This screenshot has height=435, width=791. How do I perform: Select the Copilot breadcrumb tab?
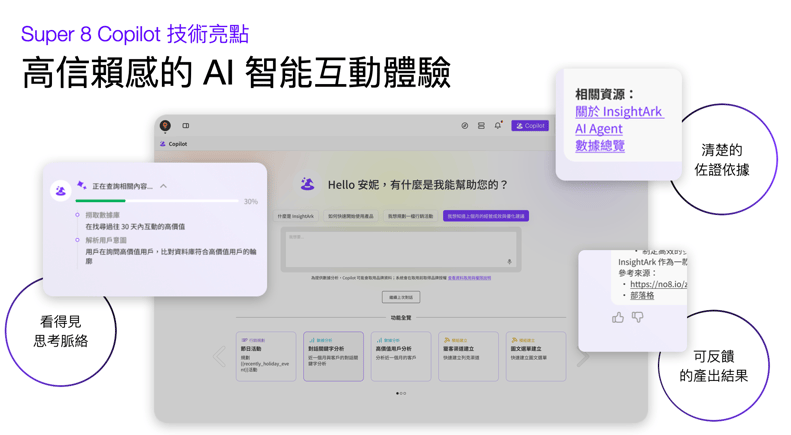pyautogui.click(x=174, y=144)
